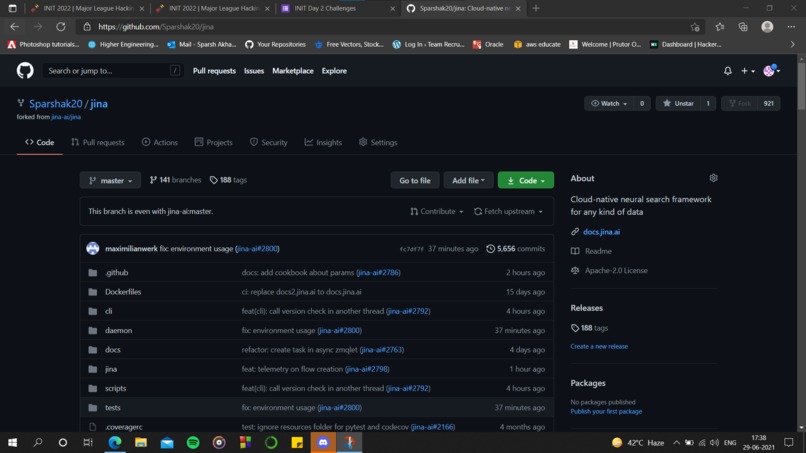Viewport: 806px width, 453px height.
Task: Open the browser favorites list icon
Action: [720, 27]
